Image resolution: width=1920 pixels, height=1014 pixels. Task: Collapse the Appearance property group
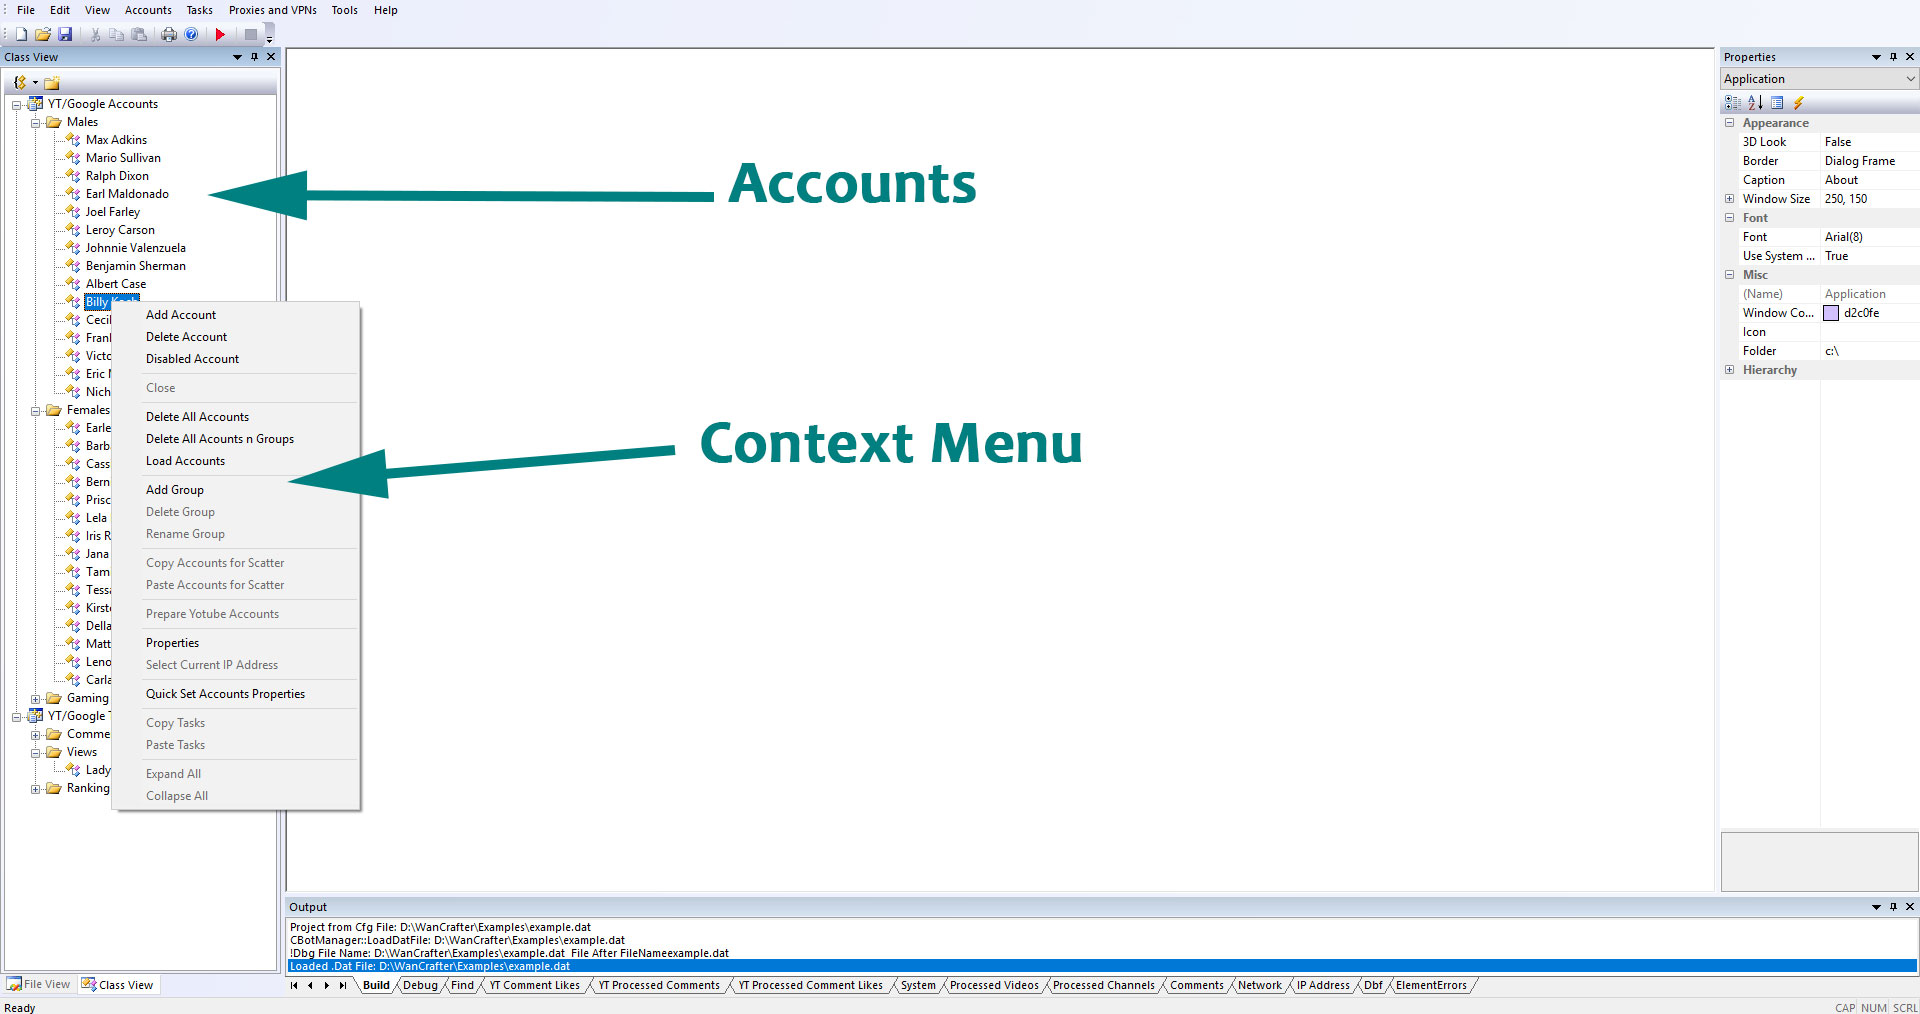(x=1729, y=123)
